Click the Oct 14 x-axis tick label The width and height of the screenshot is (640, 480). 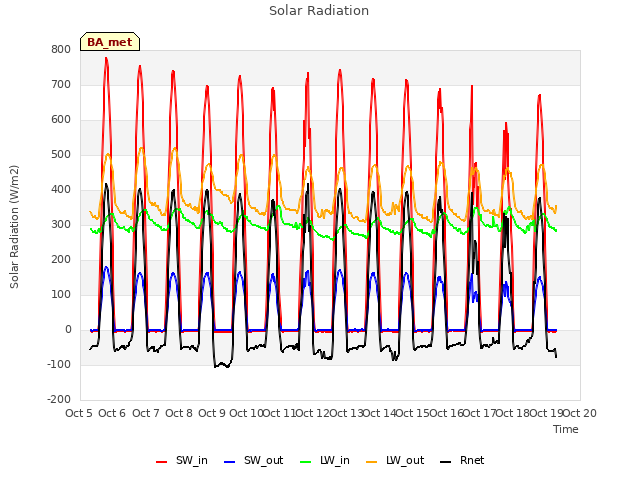pos(380,413)
